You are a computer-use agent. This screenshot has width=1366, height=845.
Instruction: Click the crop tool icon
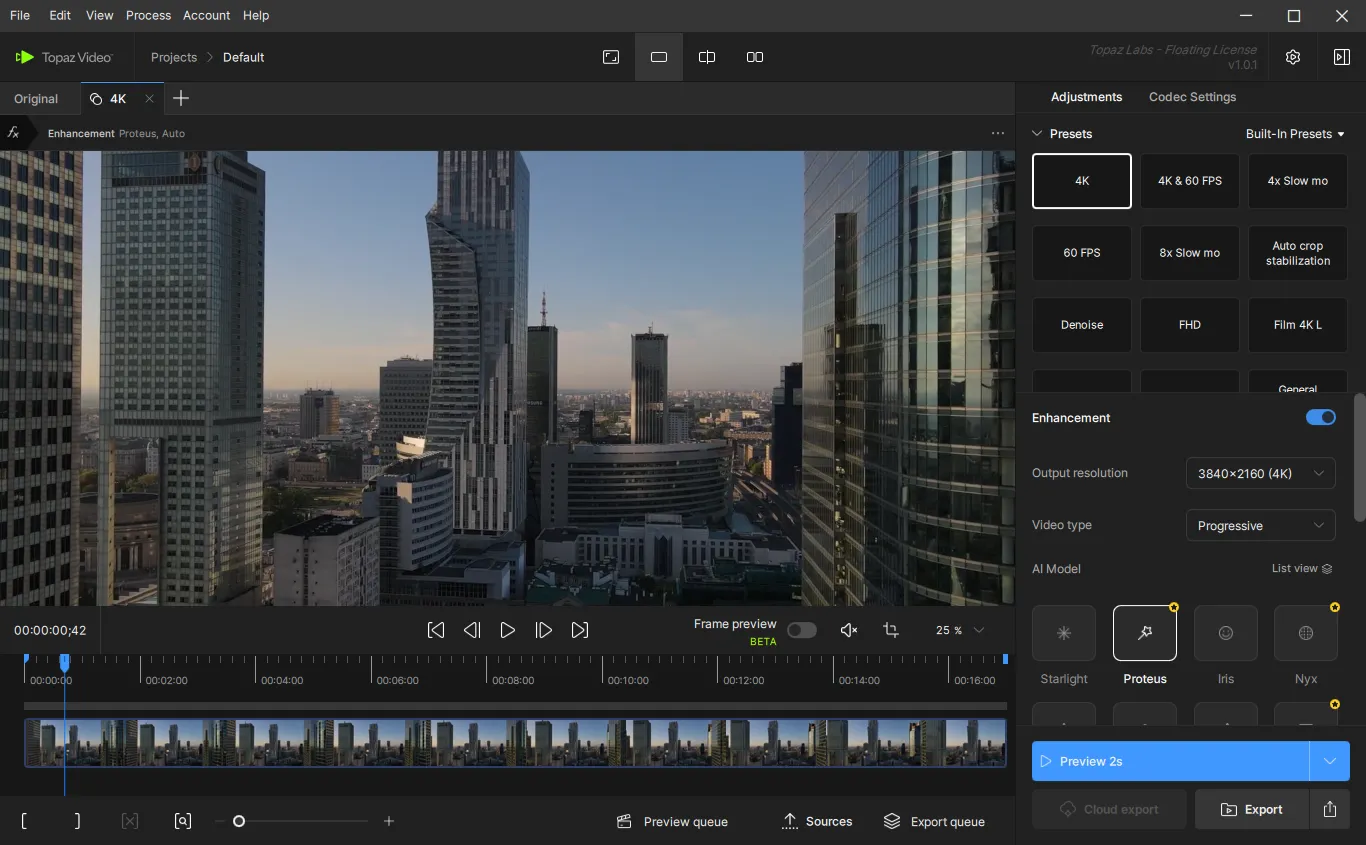(x=891, y=630)
